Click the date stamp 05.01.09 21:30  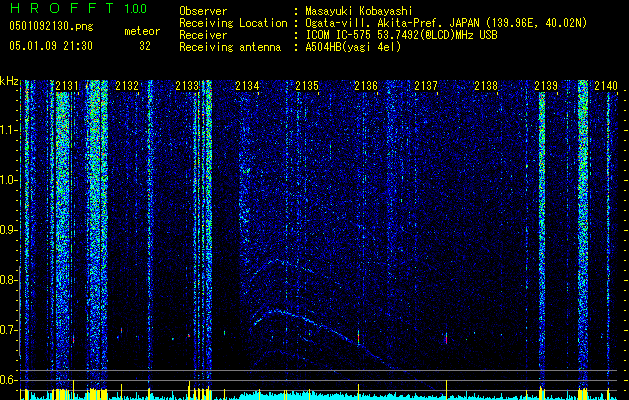pos(51,46)
